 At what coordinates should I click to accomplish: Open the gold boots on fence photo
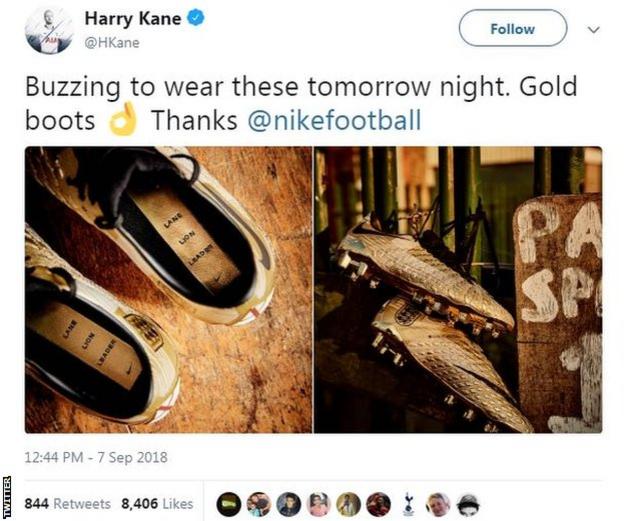[458, 290]
